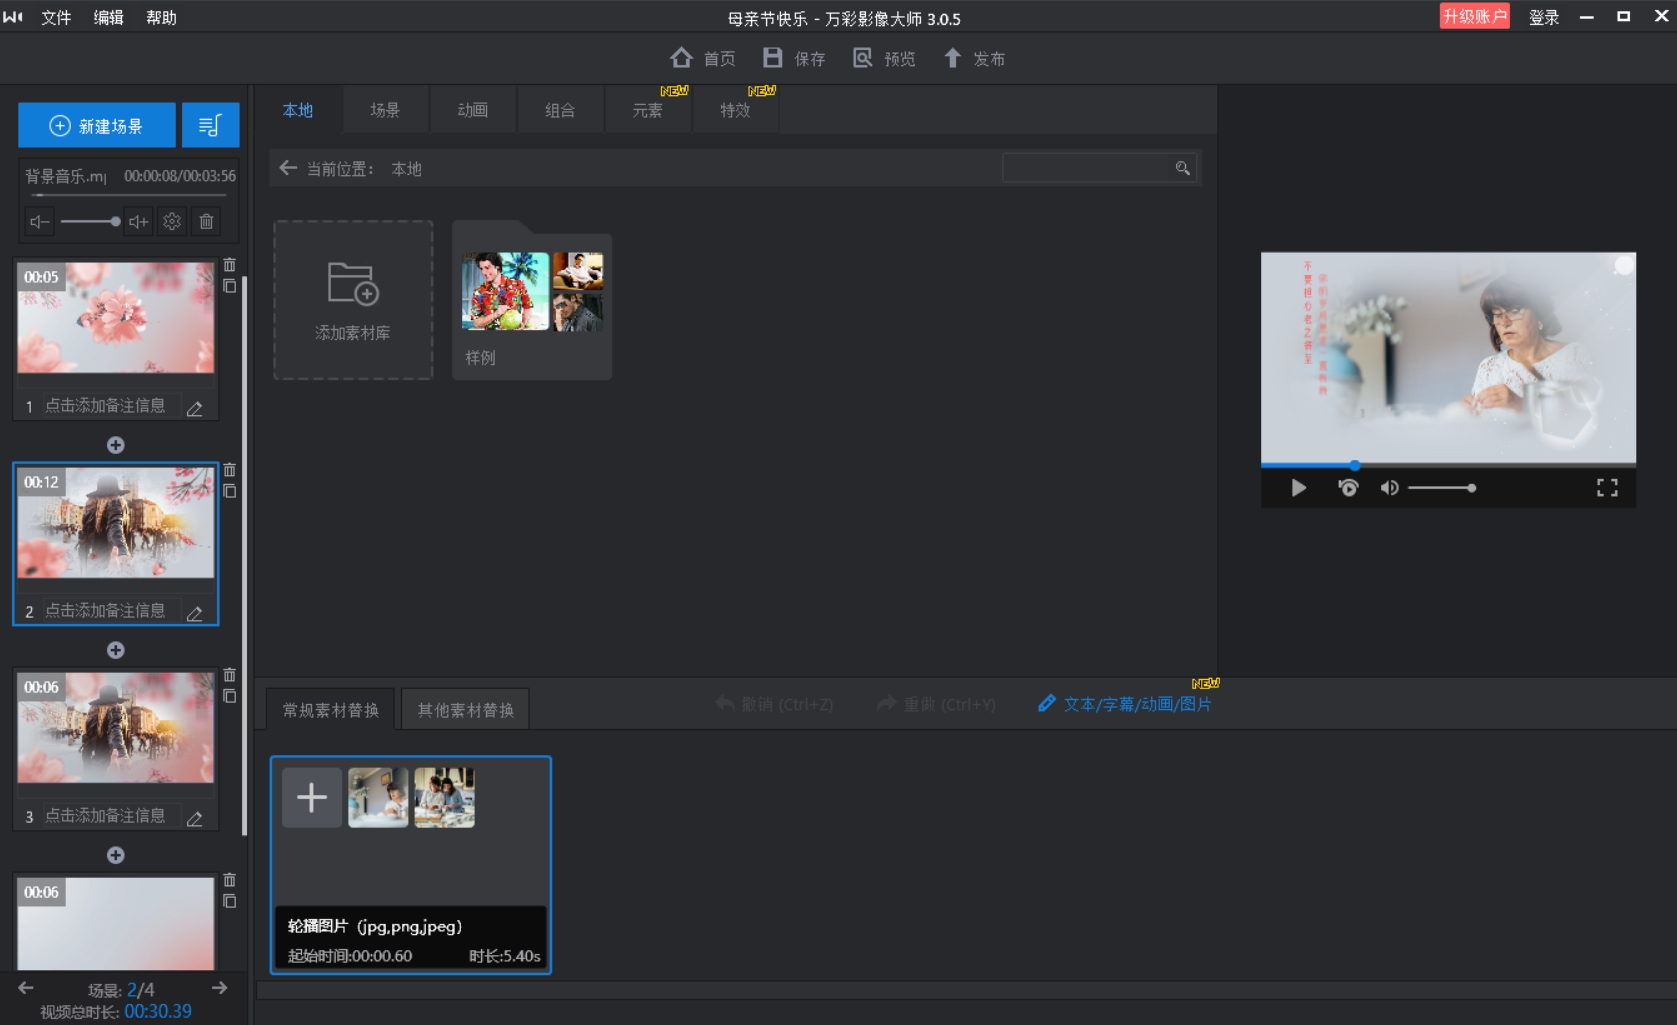1677x1025 pixels.
Task: Delete scene 4 with trash icon
Action: pos(230,880)
